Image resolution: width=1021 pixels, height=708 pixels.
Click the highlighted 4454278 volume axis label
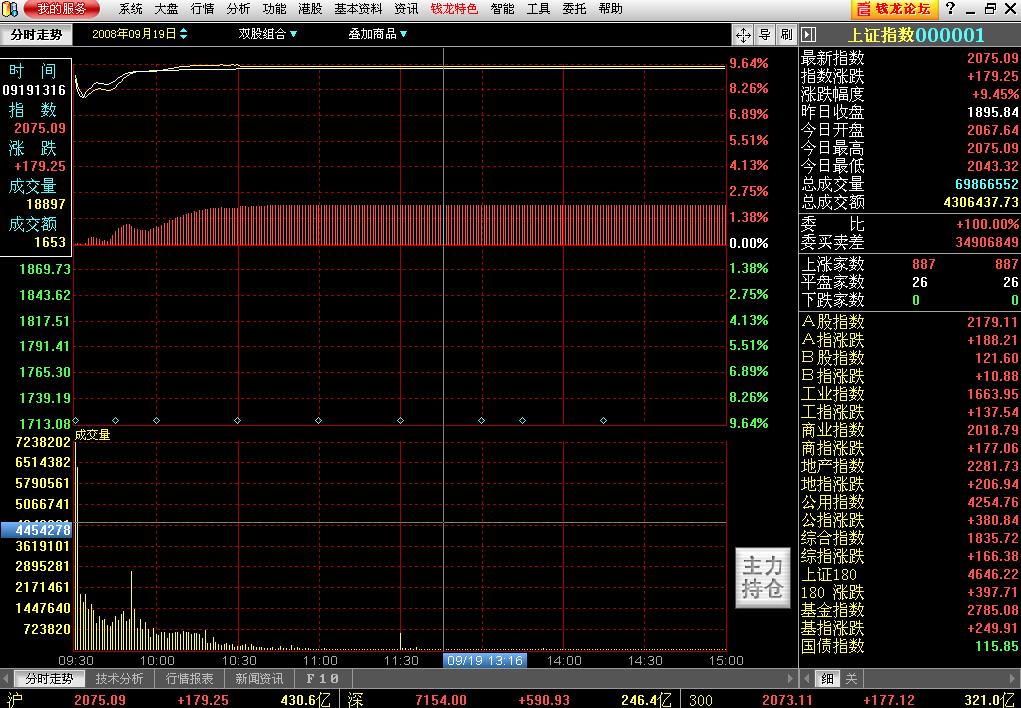[x=36, y=530]
